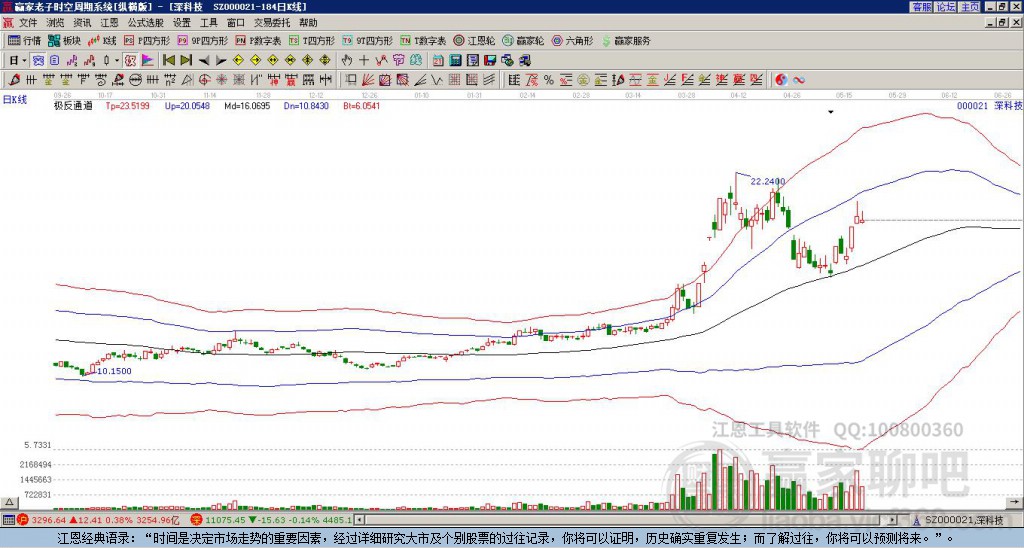1024x548 pixels.
Task: Click the 日K线 label
Action: 15,100
